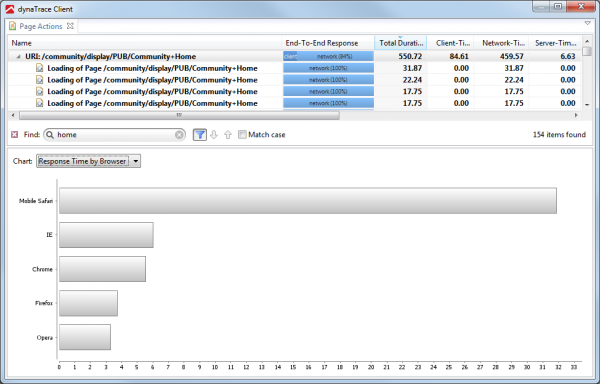Open the view menu triangle at top right
The image size is (600, 384).
(588, 23)
